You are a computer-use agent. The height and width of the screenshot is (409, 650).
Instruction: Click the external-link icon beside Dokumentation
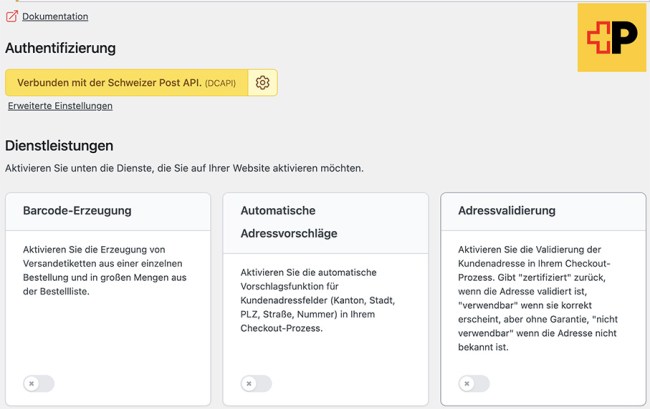tap(12, 16)
